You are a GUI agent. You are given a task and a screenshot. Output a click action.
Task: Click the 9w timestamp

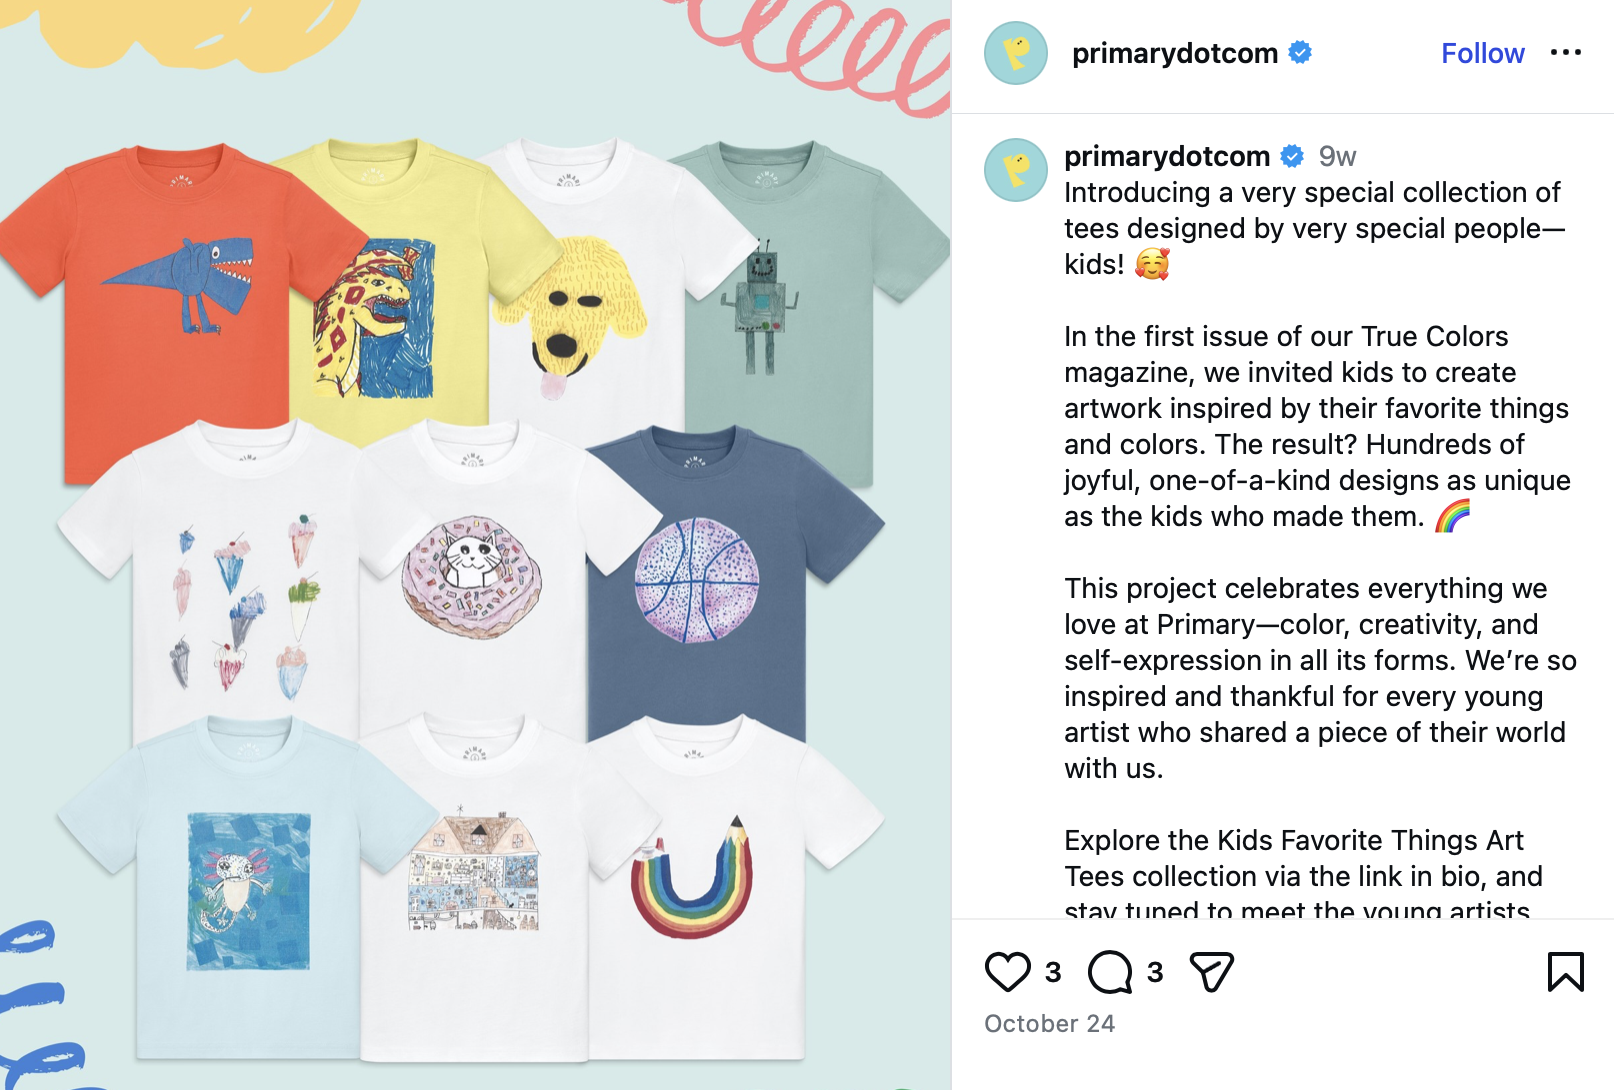(x=1337, y=156)
